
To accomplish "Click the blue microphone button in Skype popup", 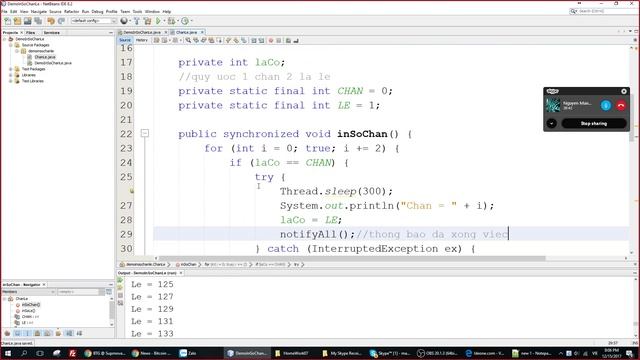I will [x=606, y=105].
